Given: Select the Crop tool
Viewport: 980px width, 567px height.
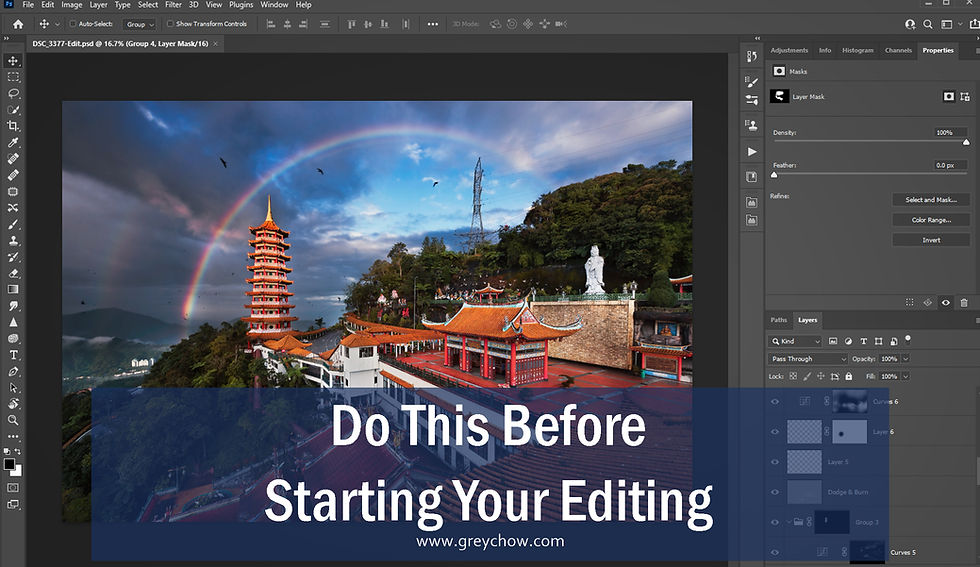Looking at the screenshot, I should tap(12, 126).
